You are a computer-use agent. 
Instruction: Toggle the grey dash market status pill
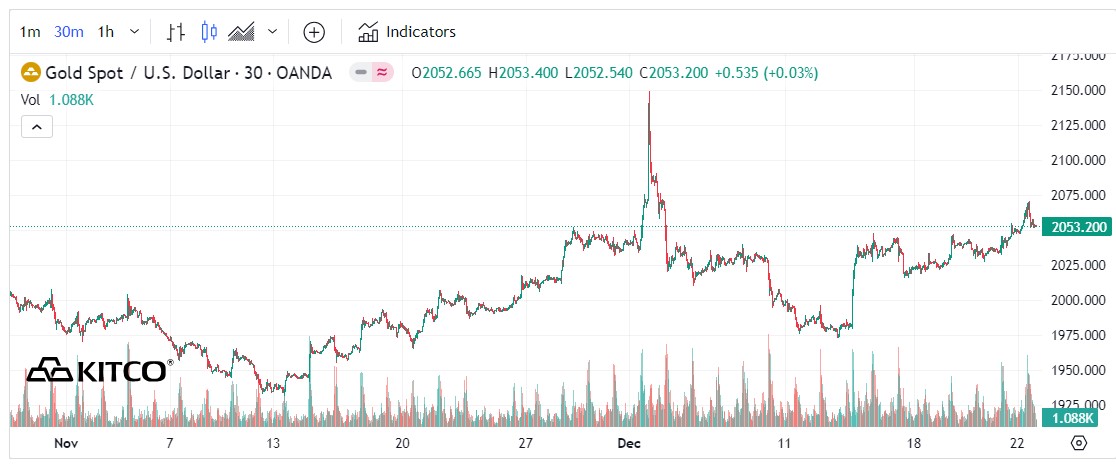[361, 73]
